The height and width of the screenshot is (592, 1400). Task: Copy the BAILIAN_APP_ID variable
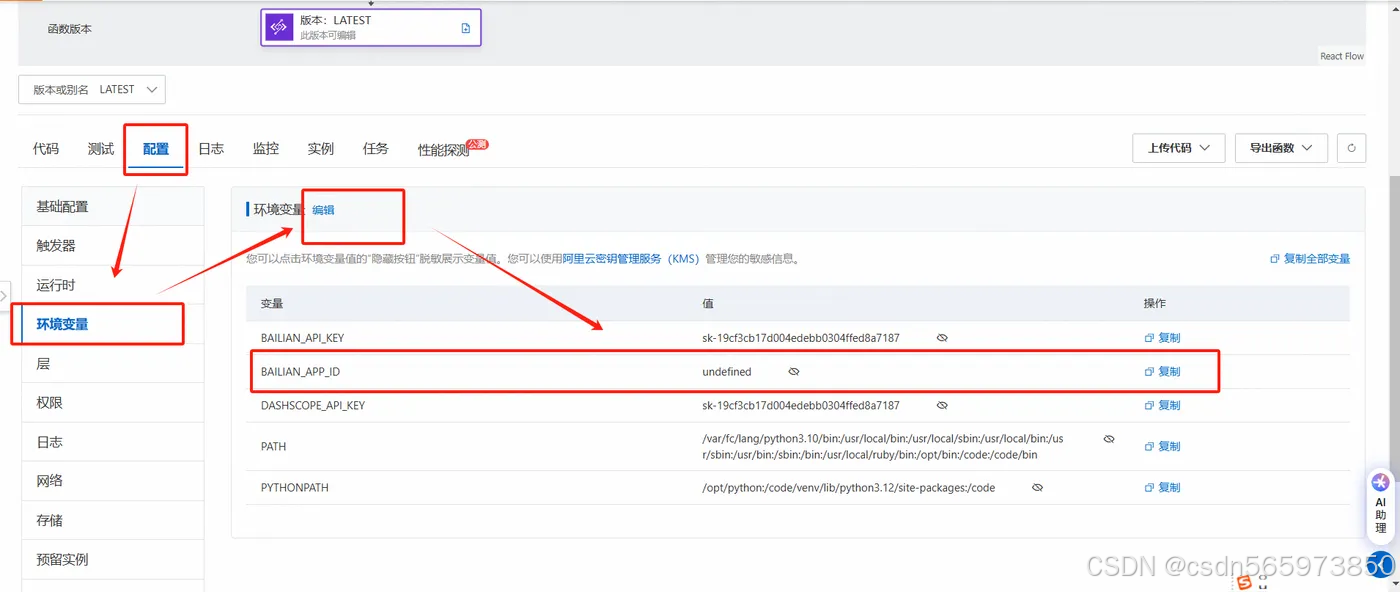coord(1163,371)
